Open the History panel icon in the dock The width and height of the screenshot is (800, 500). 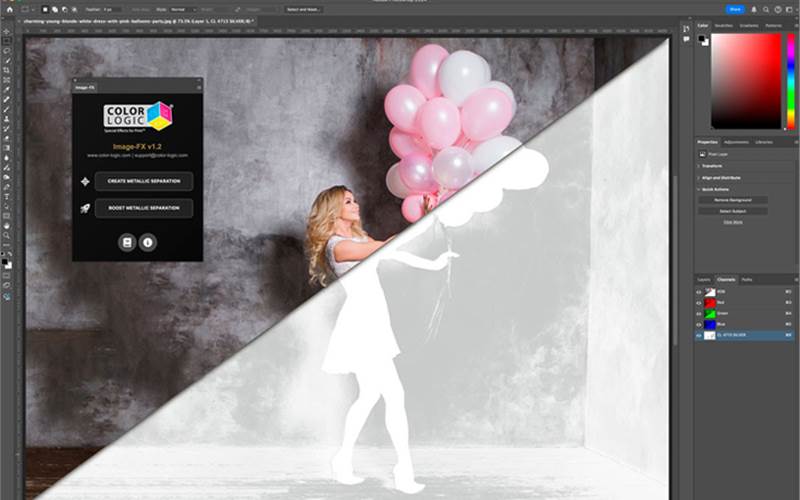[x=686, y=28]
